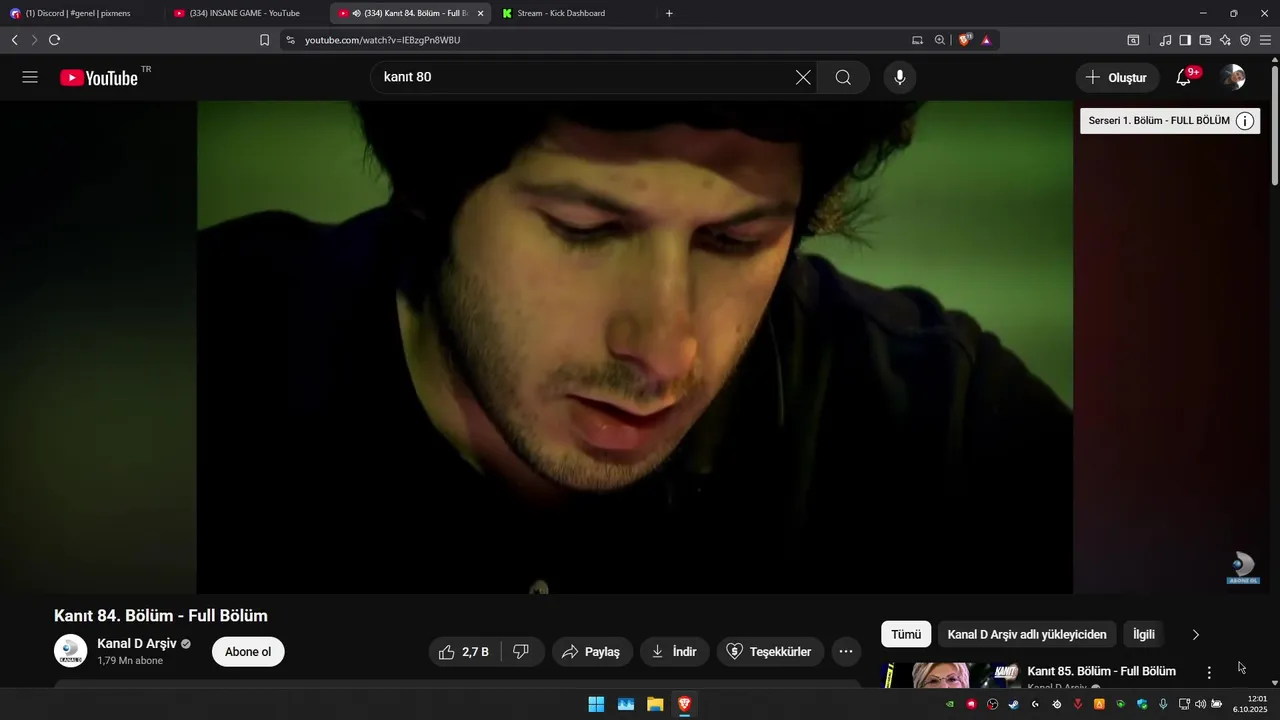Show more filter chips with arrow
The image size is (1280, 720).
1195,634
